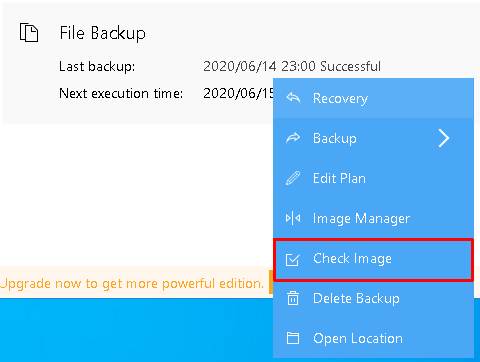The width and height of the screenshot is (480, 362).
Task: Choose the Delete Backup menu label
Action: pos(356,298)
